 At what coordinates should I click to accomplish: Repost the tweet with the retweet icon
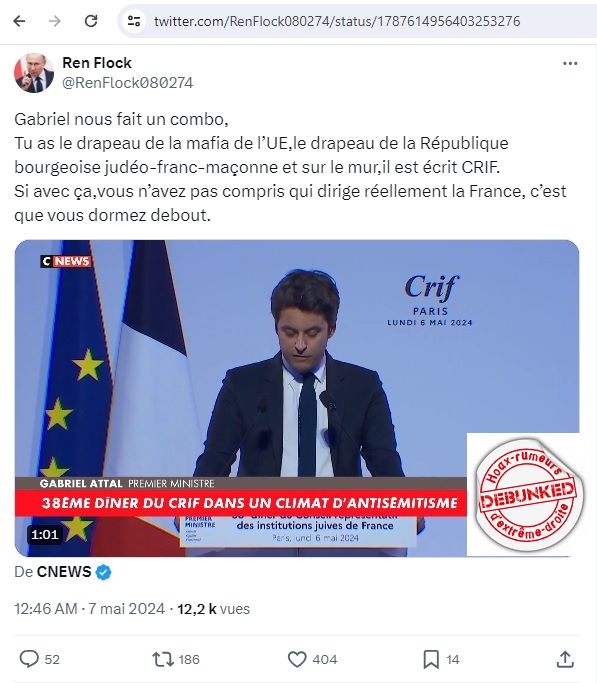coord(162,659)
